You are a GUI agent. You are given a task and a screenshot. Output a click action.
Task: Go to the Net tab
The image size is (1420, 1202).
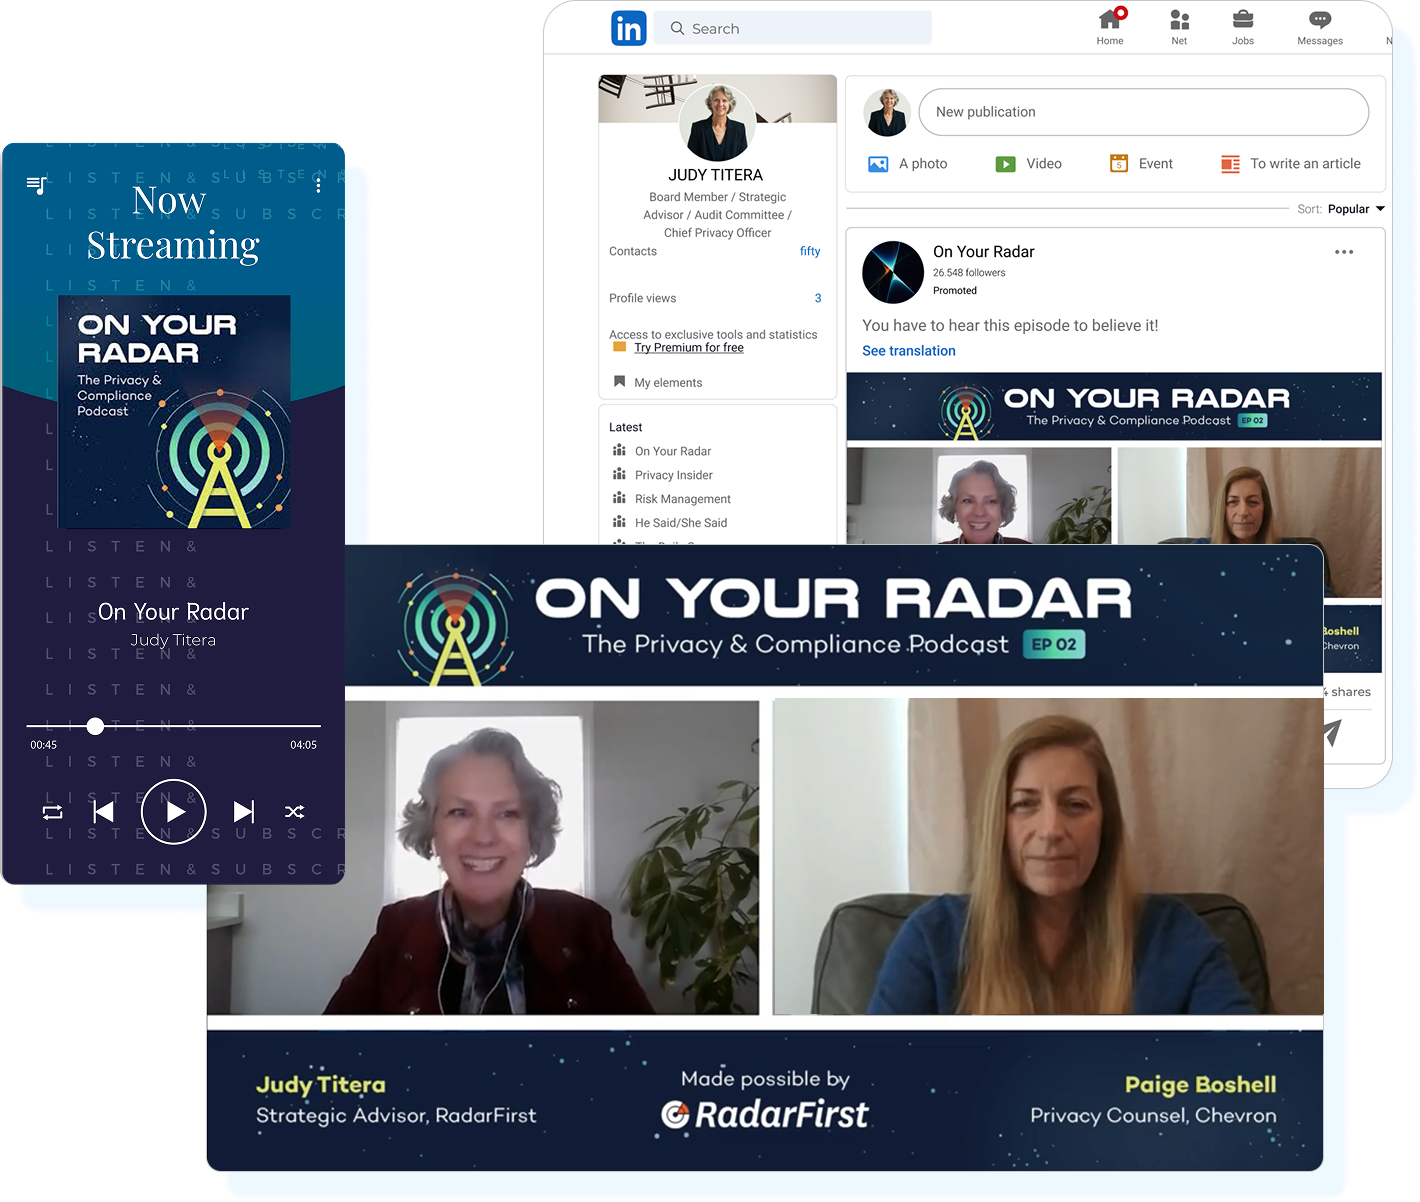click(1179, 27)
